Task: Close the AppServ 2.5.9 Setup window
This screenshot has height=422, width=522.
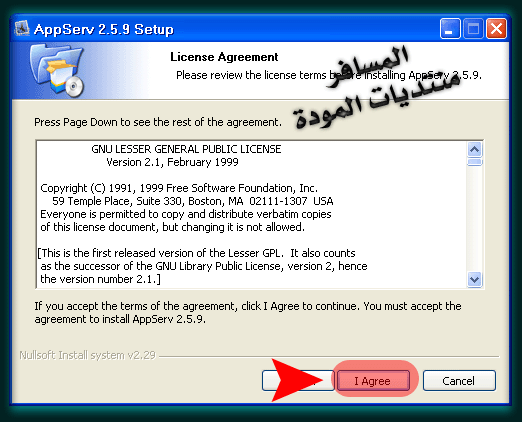Action: (496, 29)
